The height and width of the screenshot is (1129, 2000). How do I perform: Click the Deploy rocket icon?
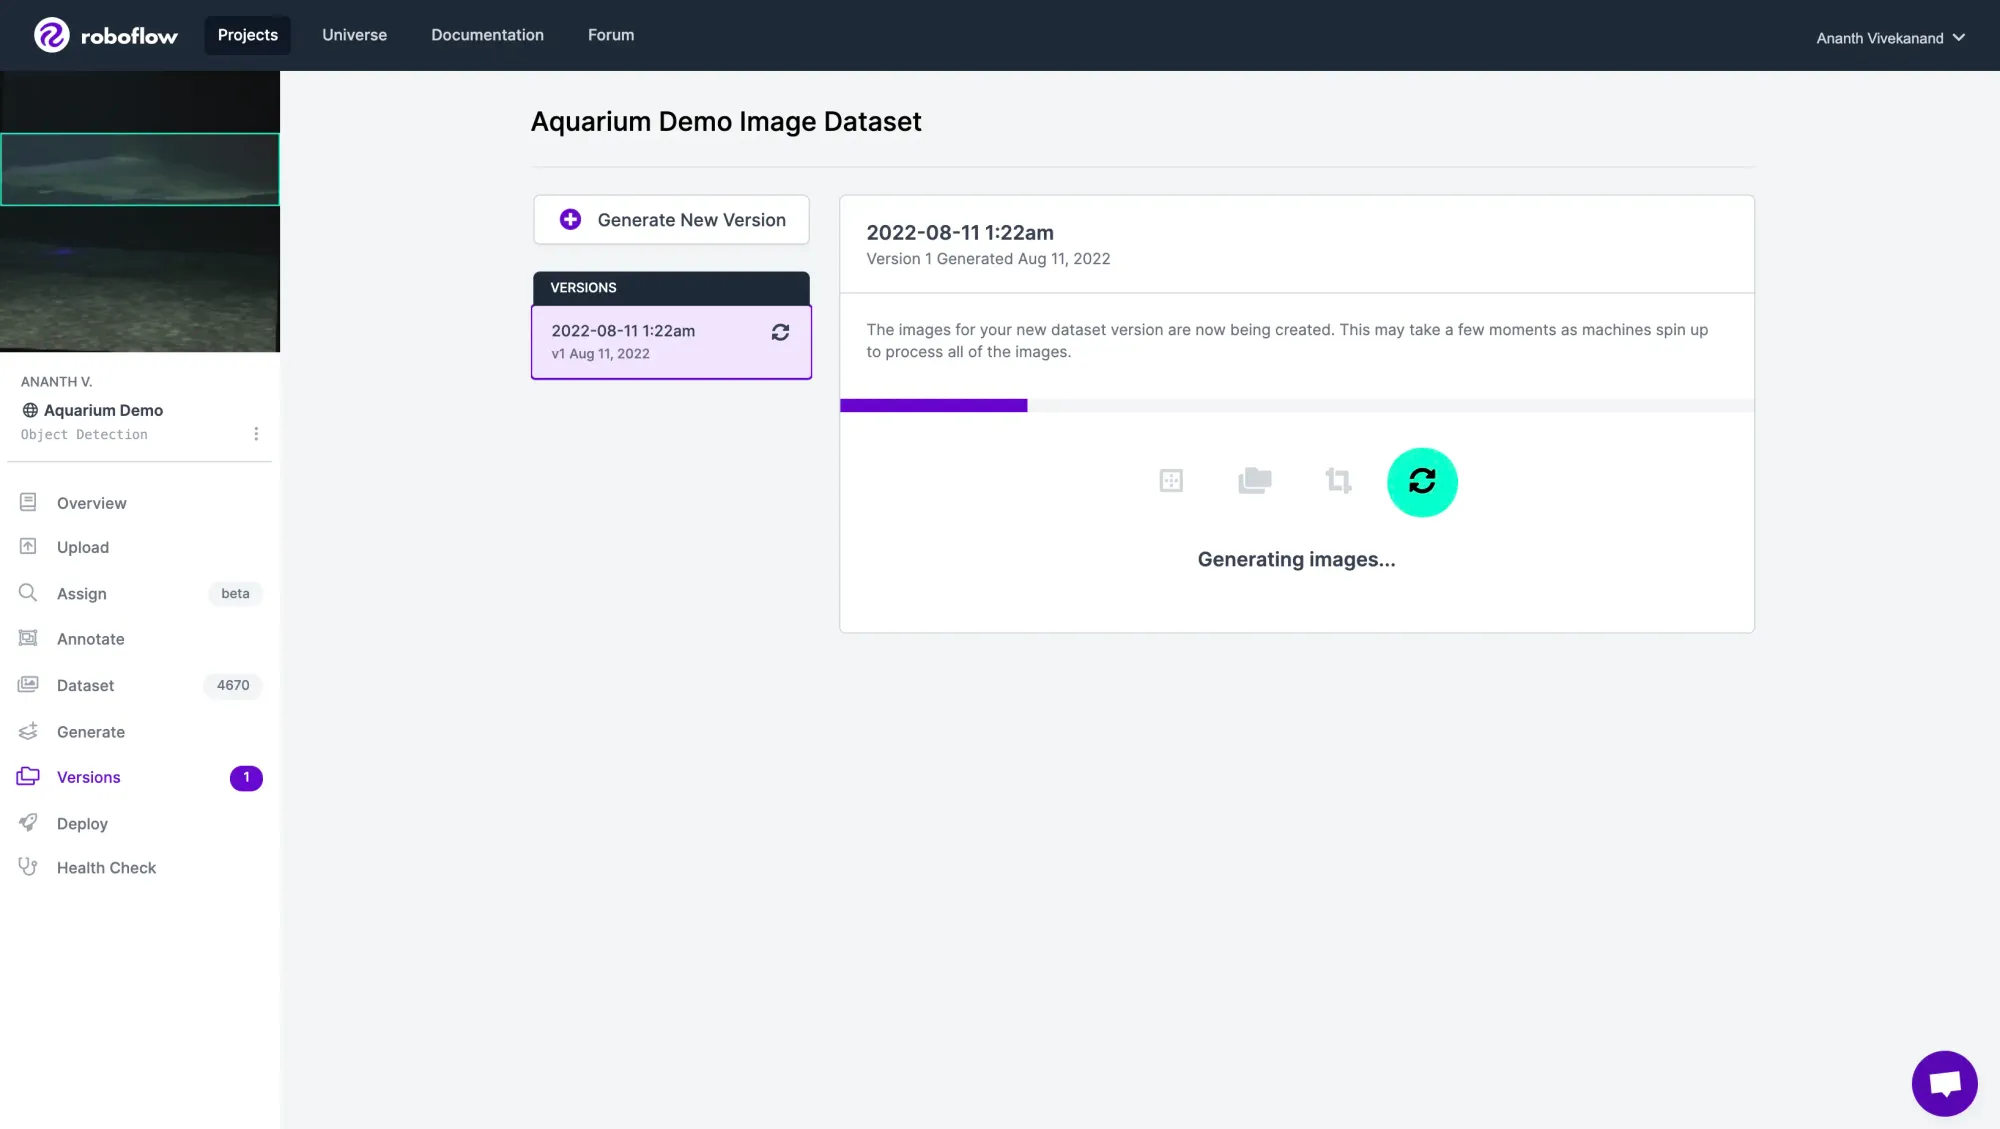click(28, 823)
